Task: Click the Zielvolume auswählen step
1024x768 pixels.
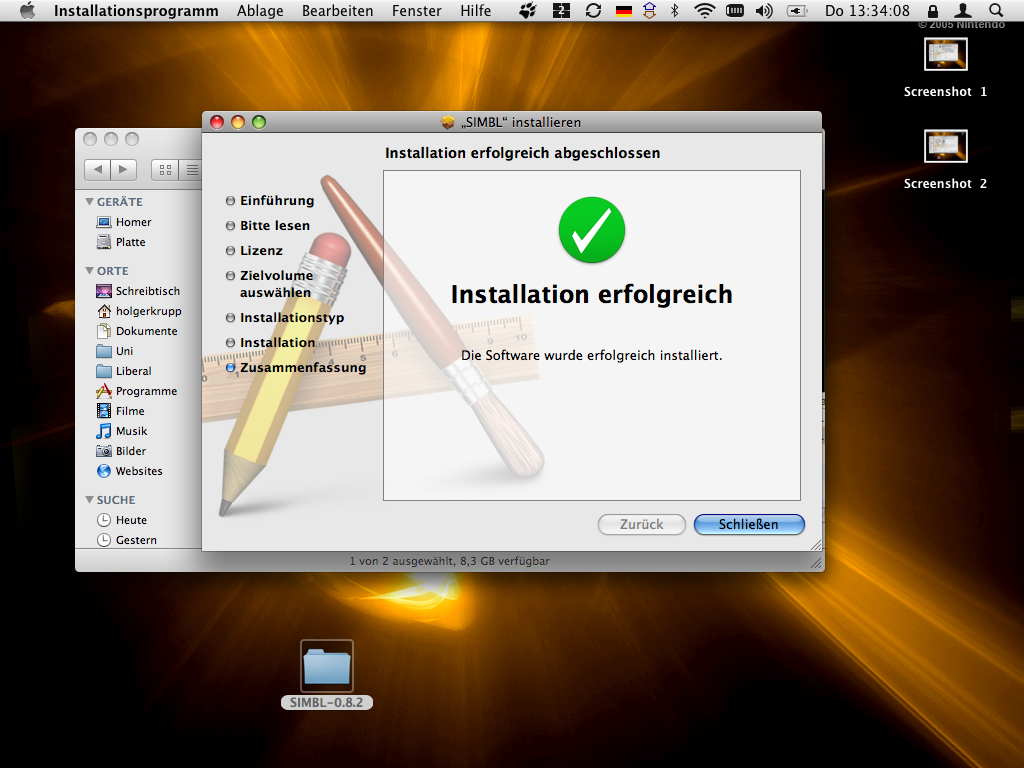Action: tap(270, 284)
